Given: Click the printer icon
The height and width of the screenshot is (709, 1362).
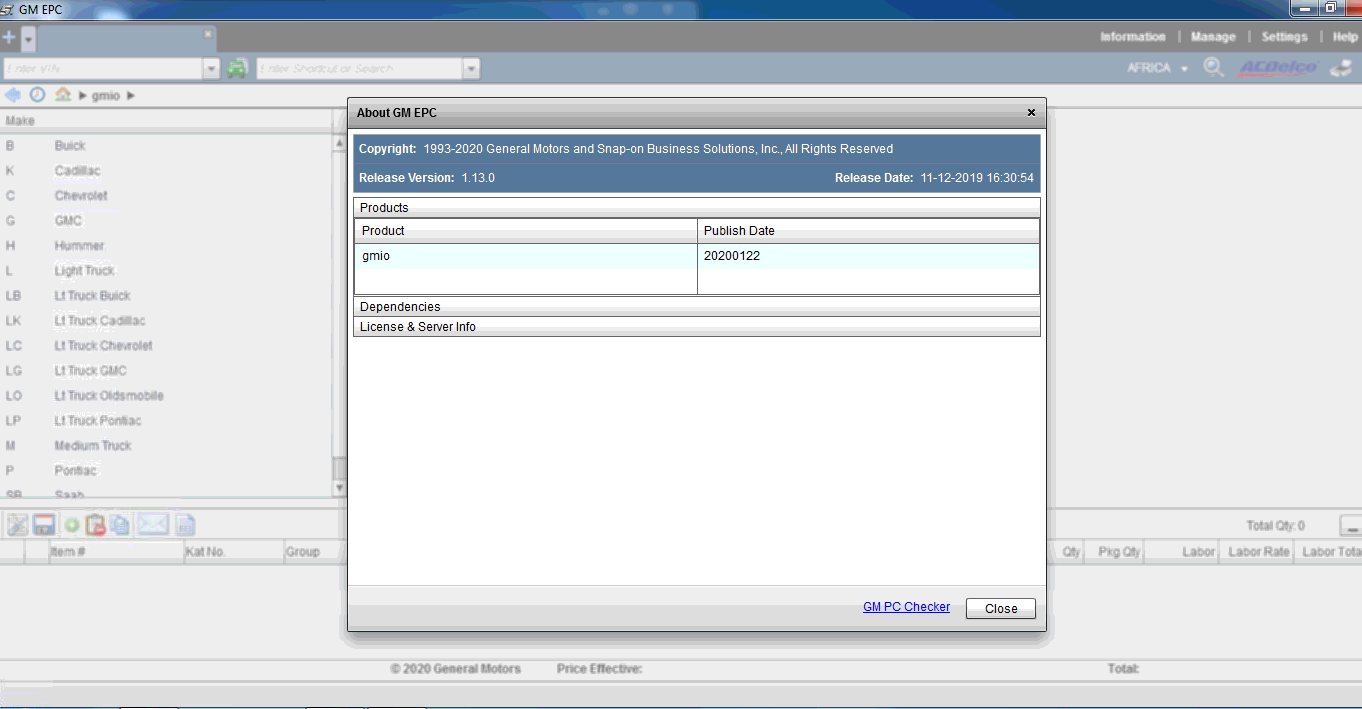Looking at the screenshot, I should tap(1340, 68).
